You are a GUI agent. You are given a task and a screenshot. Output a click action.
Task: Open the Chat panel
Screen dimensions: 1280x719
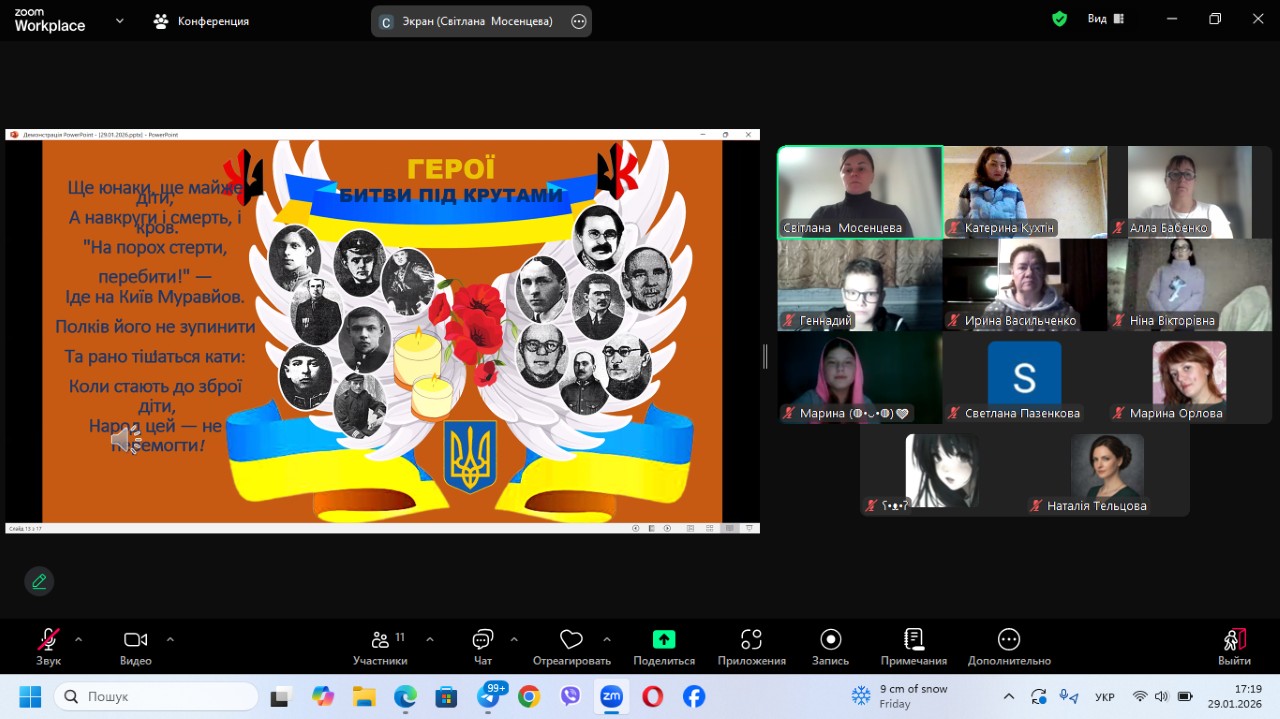tap(483, 647)
